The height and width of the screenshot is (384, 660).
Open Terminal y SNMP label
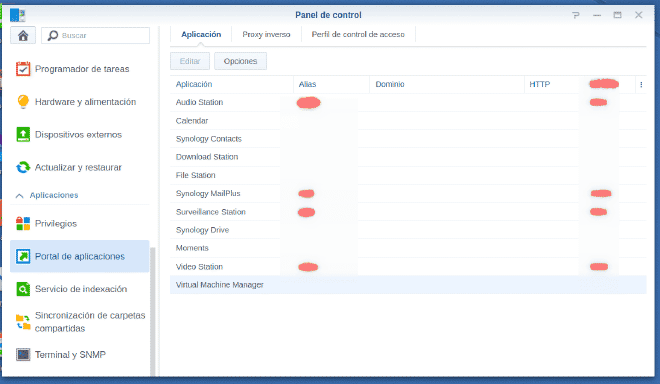pos(70,355)
